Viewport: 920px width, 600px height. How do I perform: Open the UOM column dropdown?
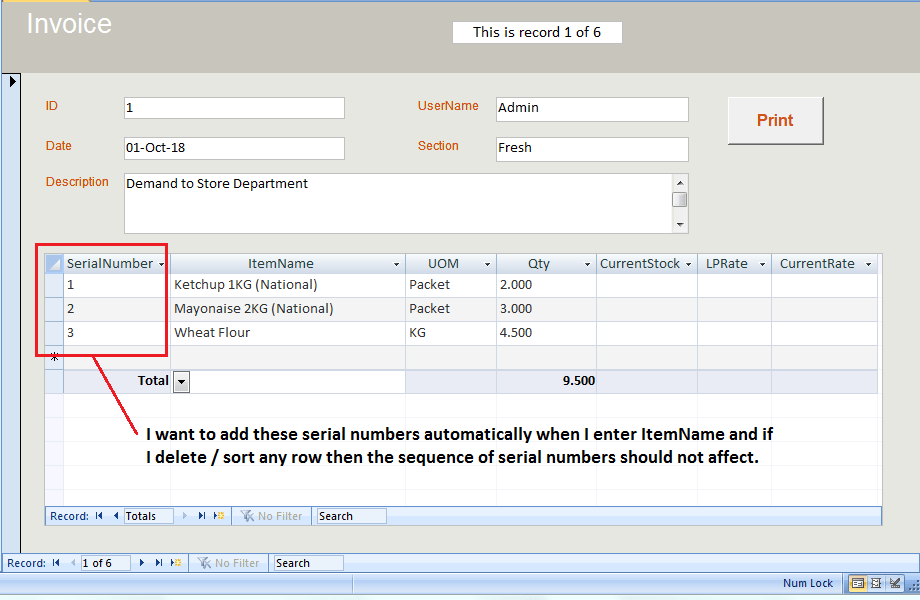pos(487,263)
